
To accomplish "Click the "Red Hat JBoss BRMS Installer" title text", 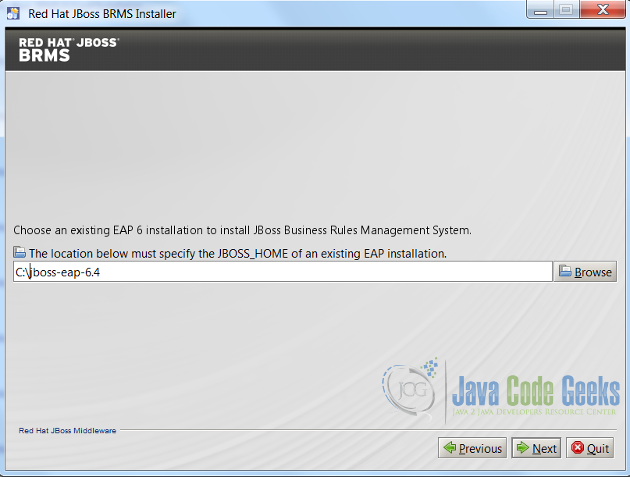I will click(x=102, y=14).
